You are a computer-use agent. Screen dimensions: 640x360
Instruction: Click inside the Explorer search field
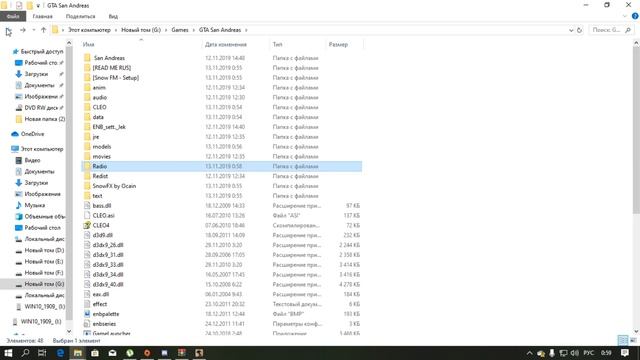[x=606, y=30]
